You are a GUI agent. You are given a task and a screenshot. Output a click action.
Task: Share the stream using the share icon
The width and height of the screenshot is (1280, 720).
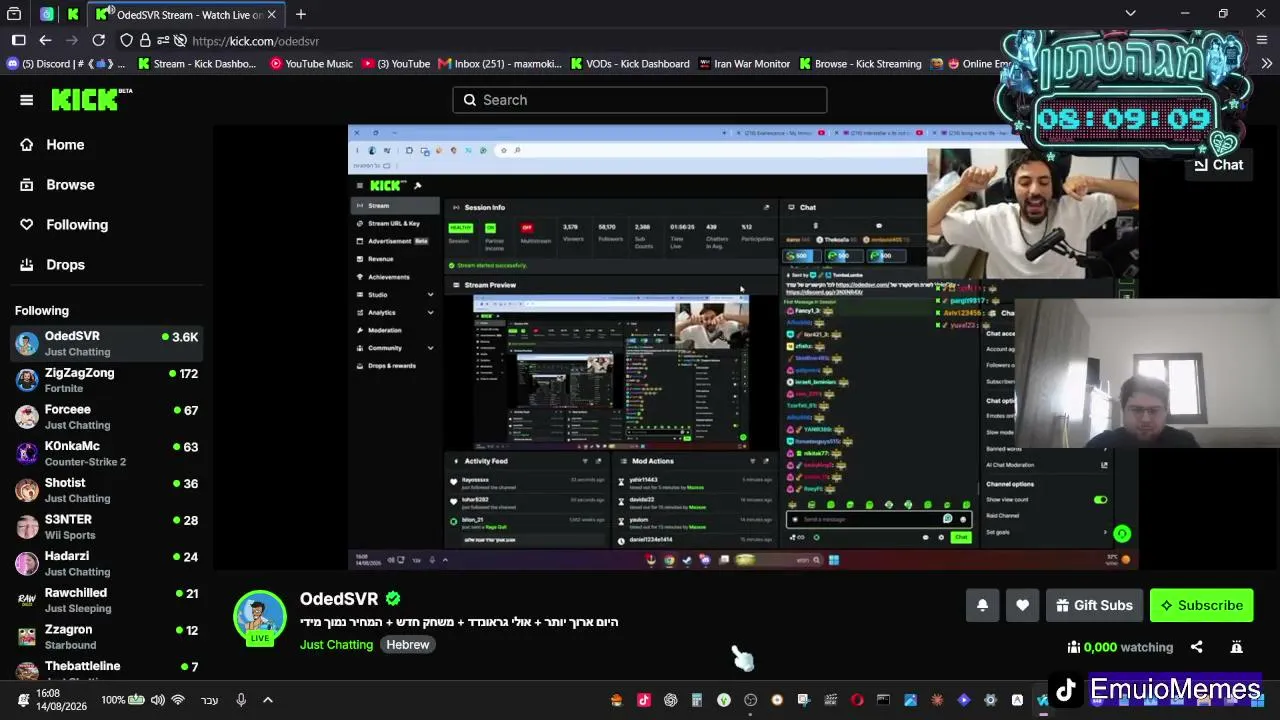1196,647
